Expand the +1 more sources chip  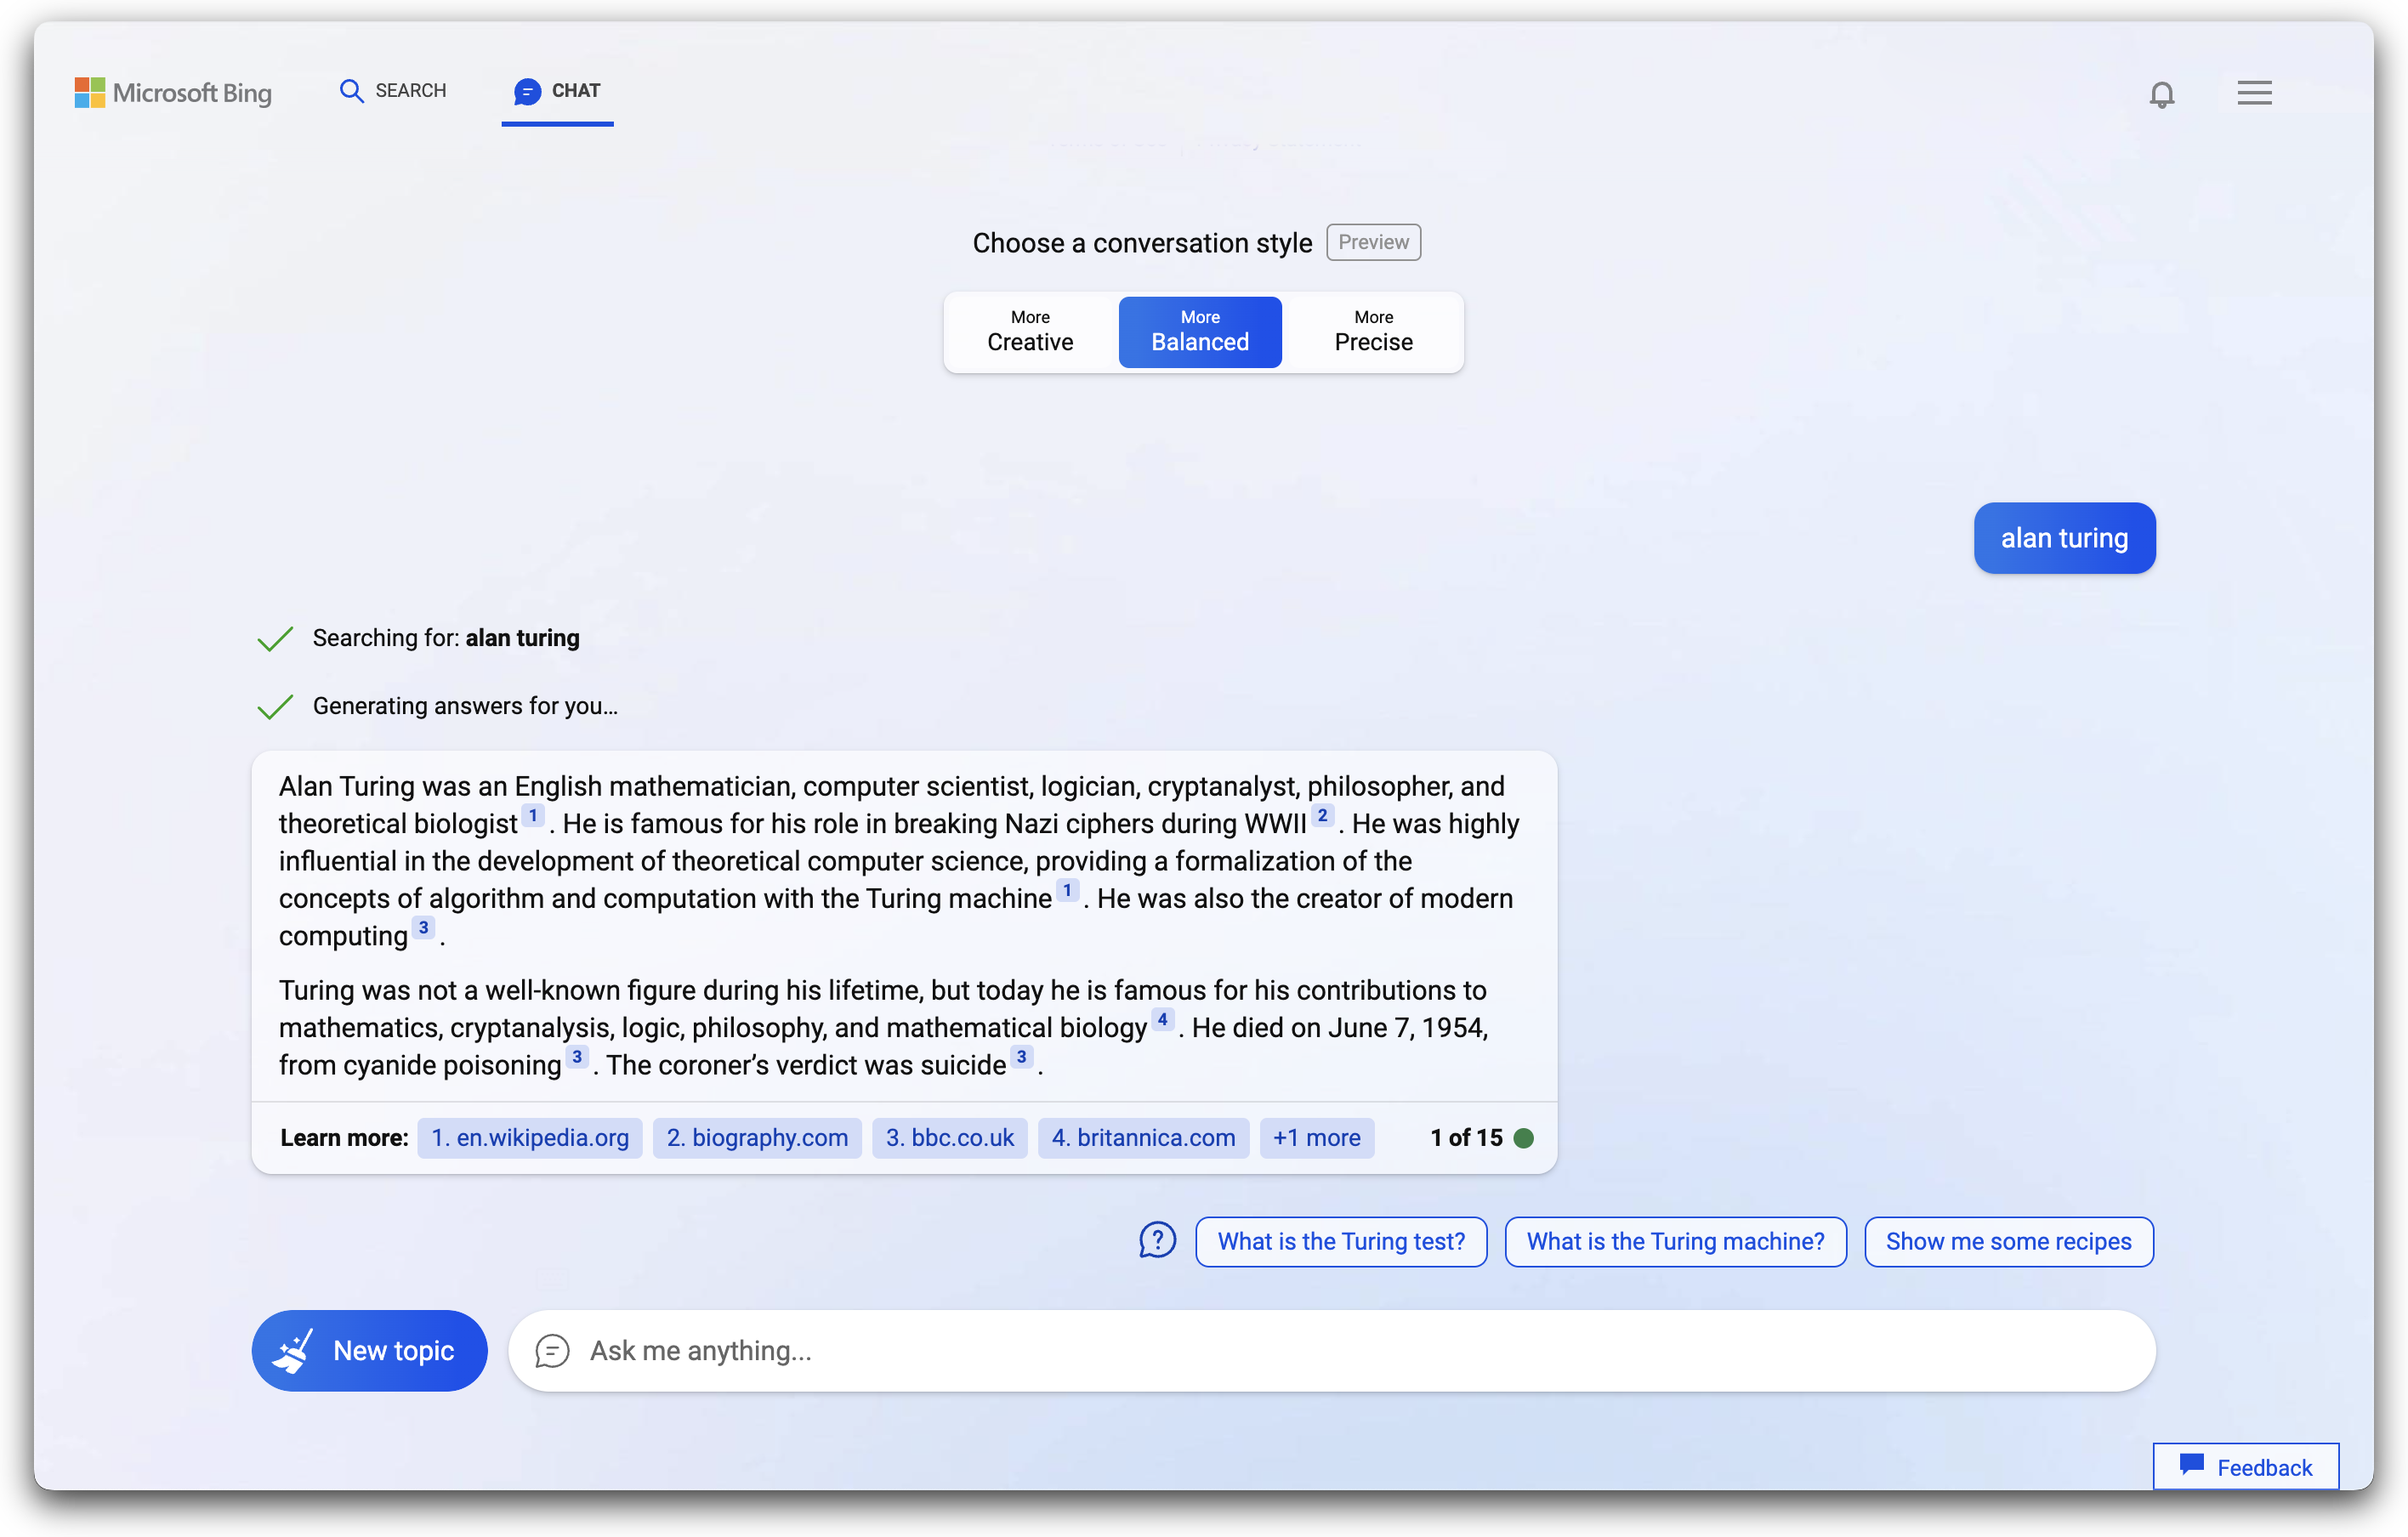click(x=1316, y=1138)
